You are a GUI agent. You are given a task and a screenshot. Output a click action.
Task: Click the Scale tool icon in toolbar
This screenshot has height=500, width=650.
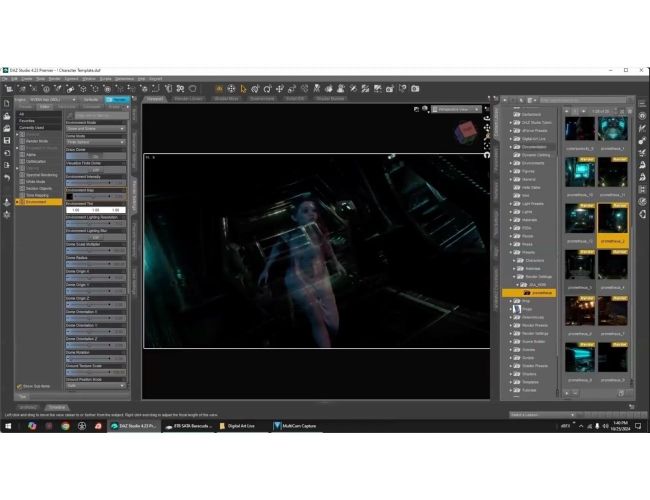tap(292, 89)
